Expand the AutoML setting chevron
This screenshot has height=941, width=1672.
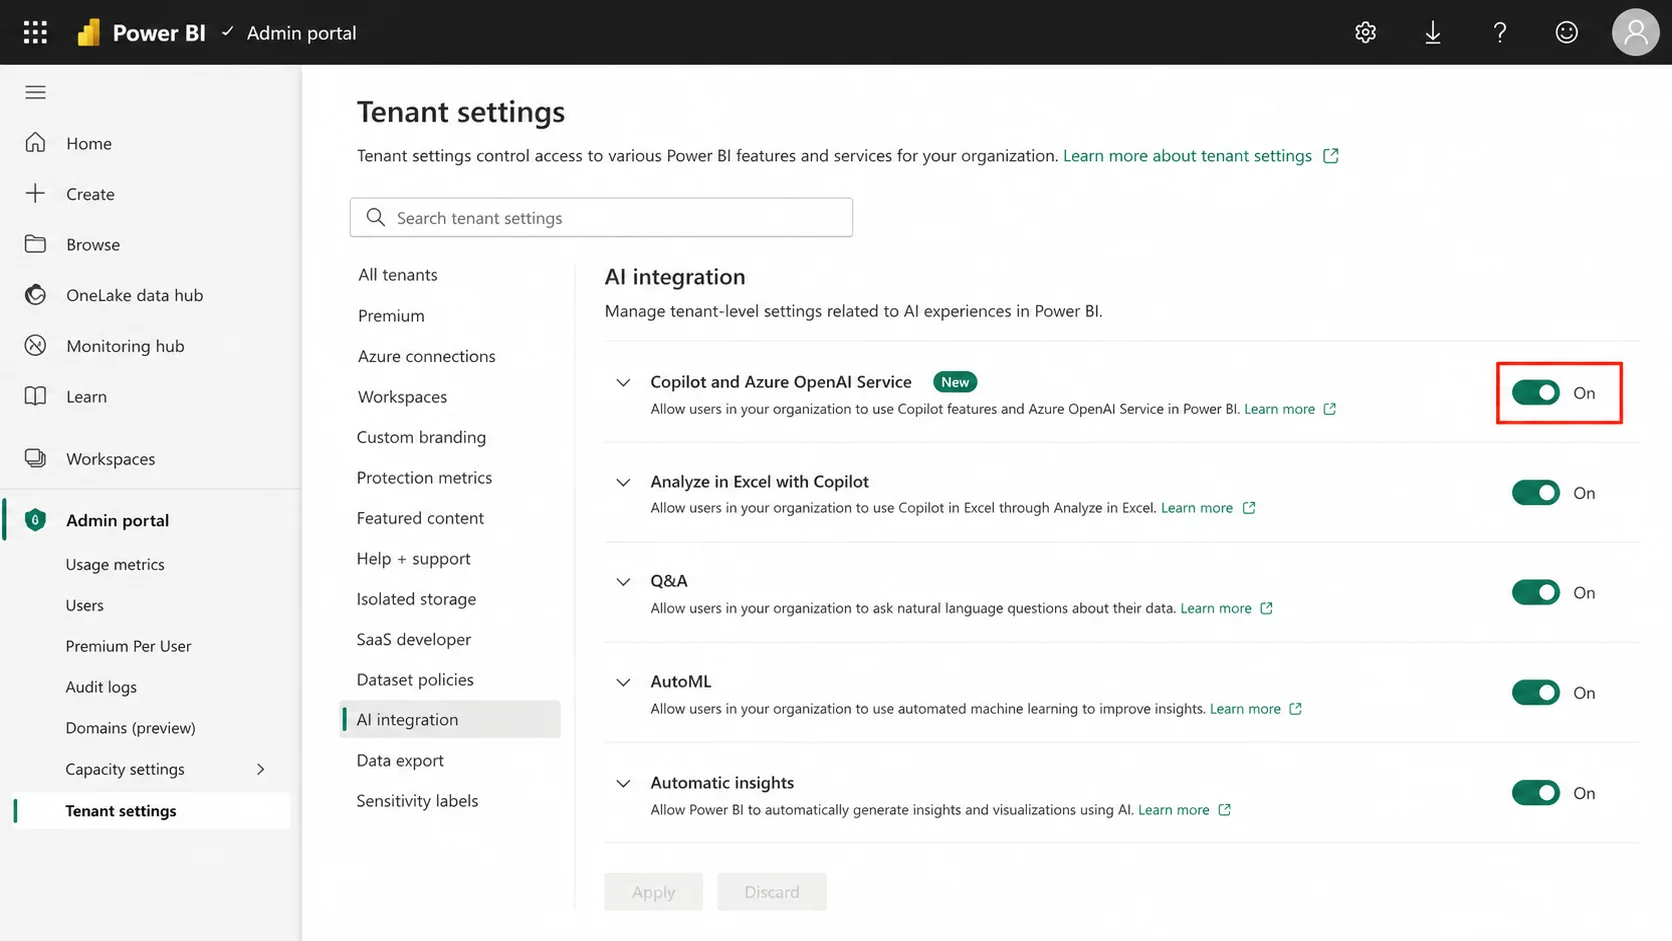pyautogui.click(x=623, y=682)
